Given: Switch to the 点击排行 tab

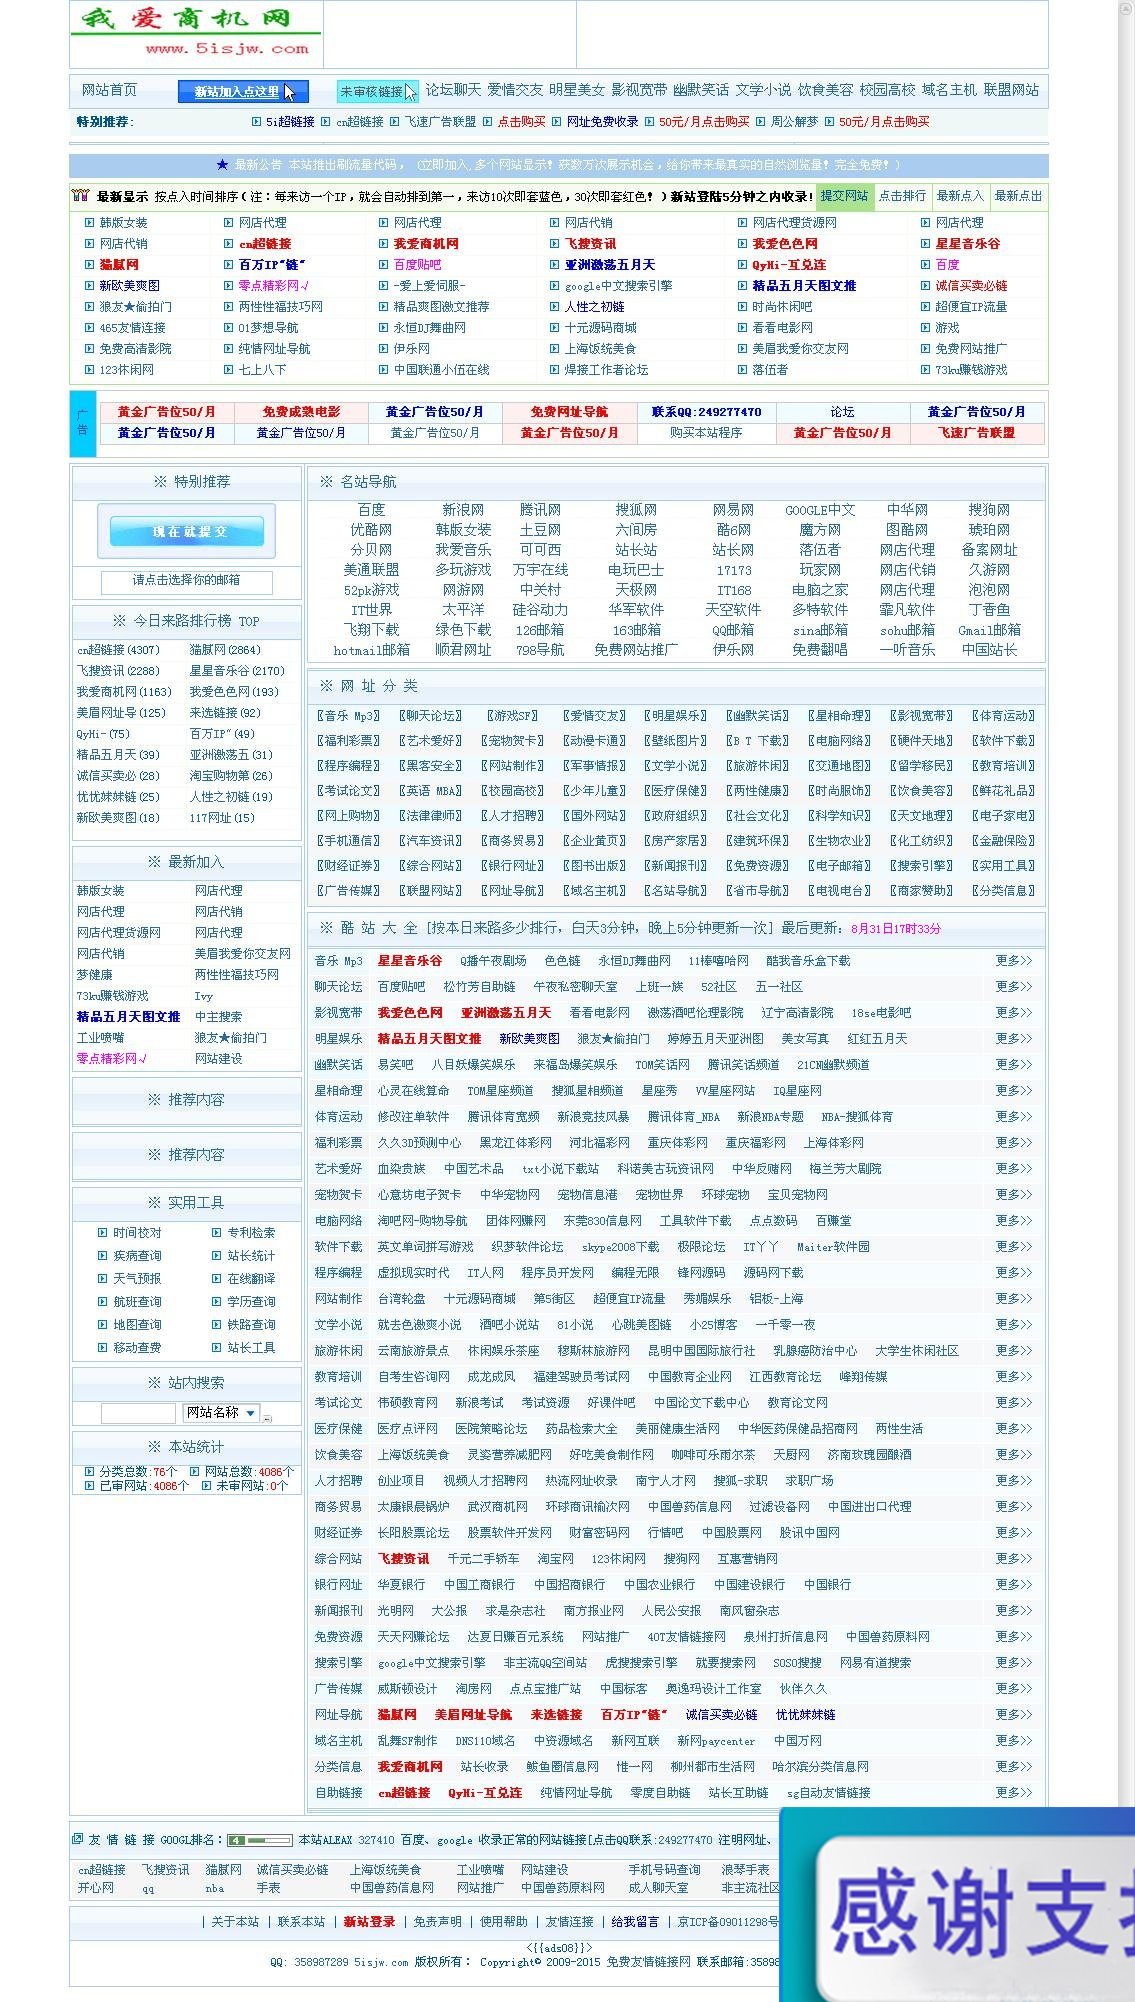Looking at the screenshot, I should tap(902, 196).
